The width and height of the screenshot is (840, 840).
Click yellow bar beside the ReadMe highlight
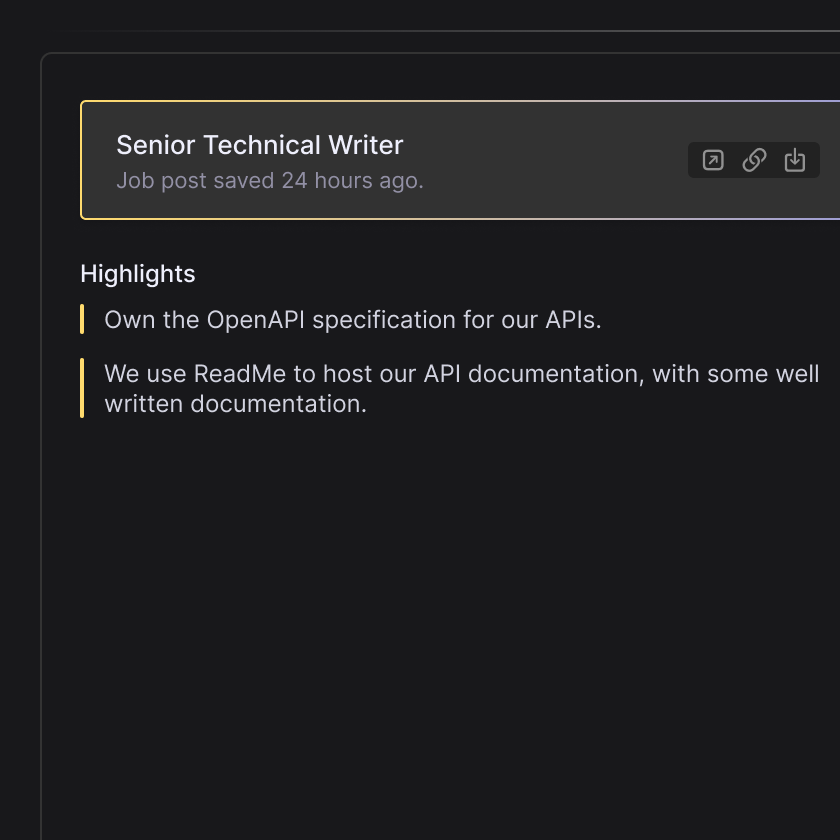(x=82, y=388)
